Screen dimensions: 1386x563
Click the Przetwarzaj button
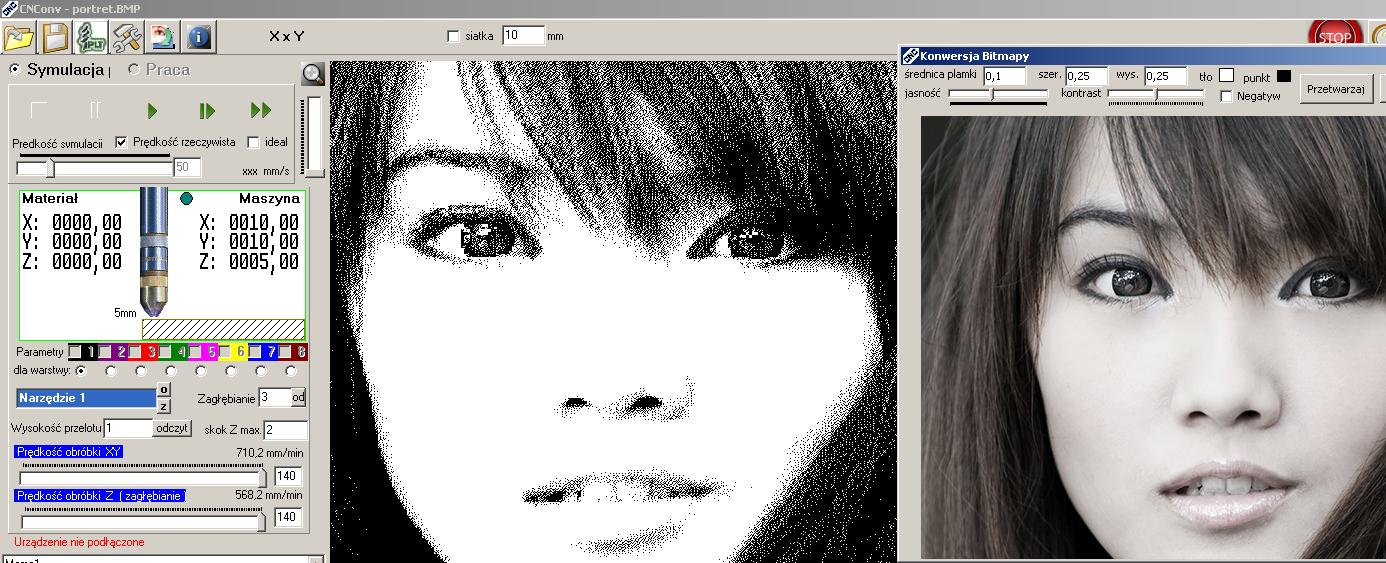pos(1336,89)
